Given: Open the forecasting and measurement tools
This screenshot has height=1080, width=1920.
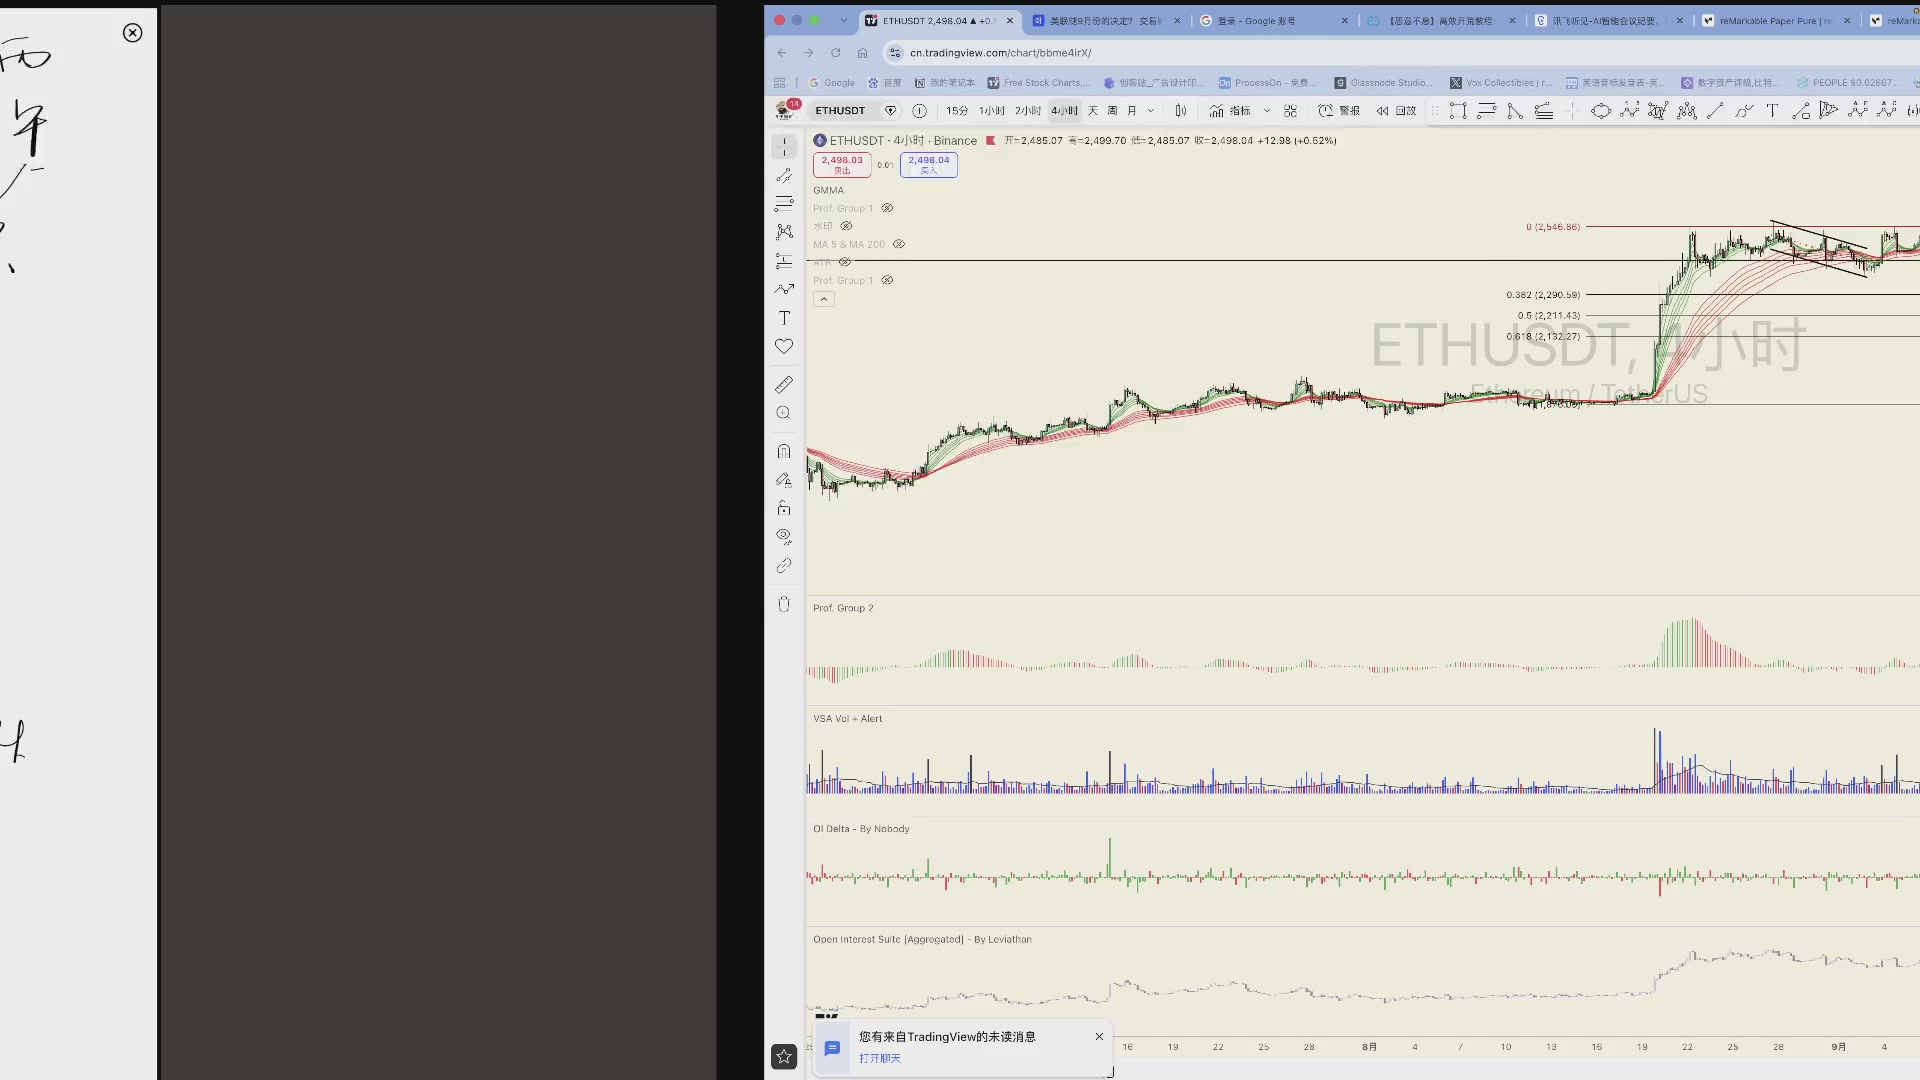Looking at the screenshot, I should 784,261.
